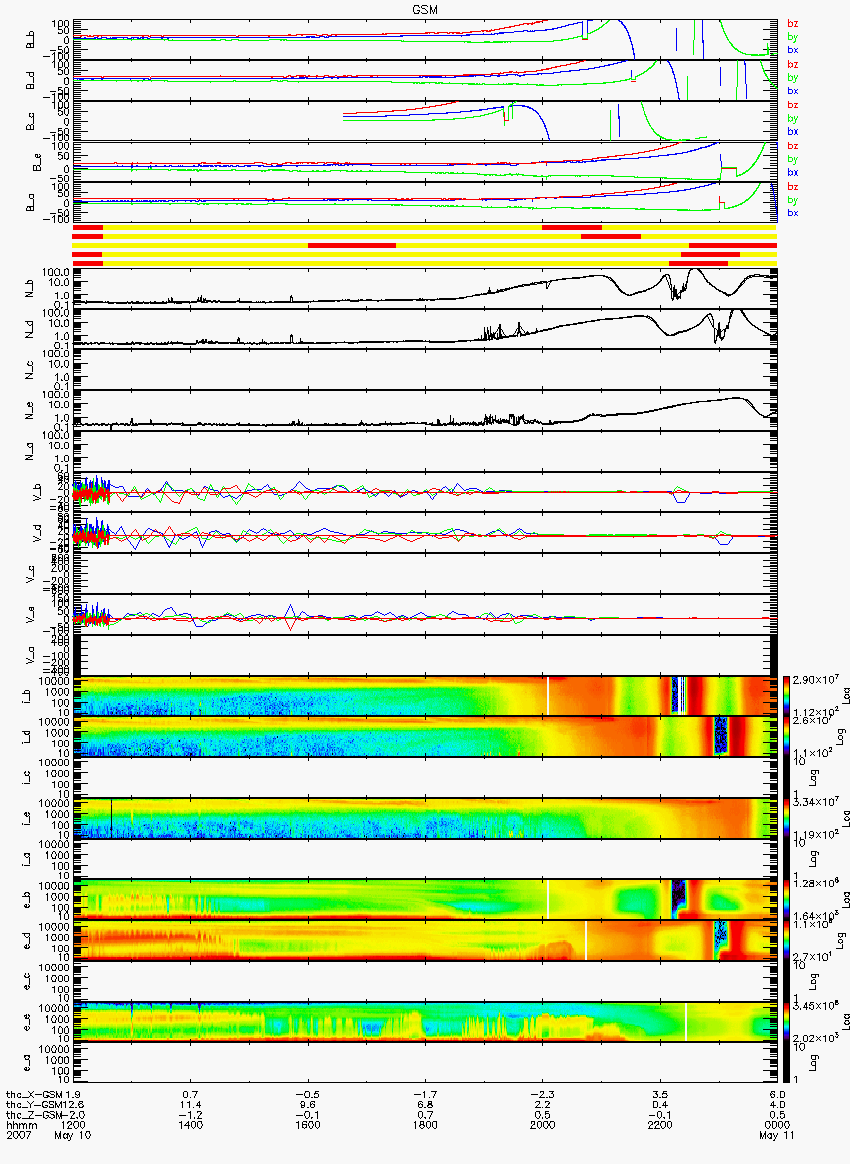The width and height of the screenshot is (850, 1164).
Task: Click the 9.6 Y-GSM position value
Action: (308, 1105)
